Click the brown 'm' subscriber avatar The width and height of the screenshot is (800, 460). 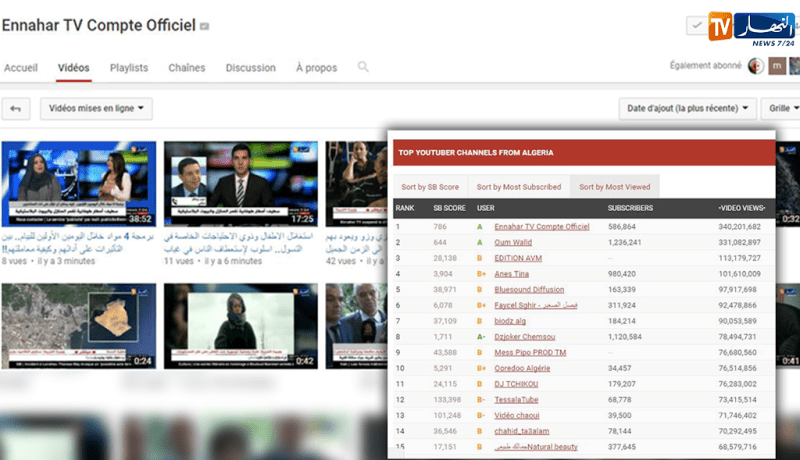[x=777, y=66]
